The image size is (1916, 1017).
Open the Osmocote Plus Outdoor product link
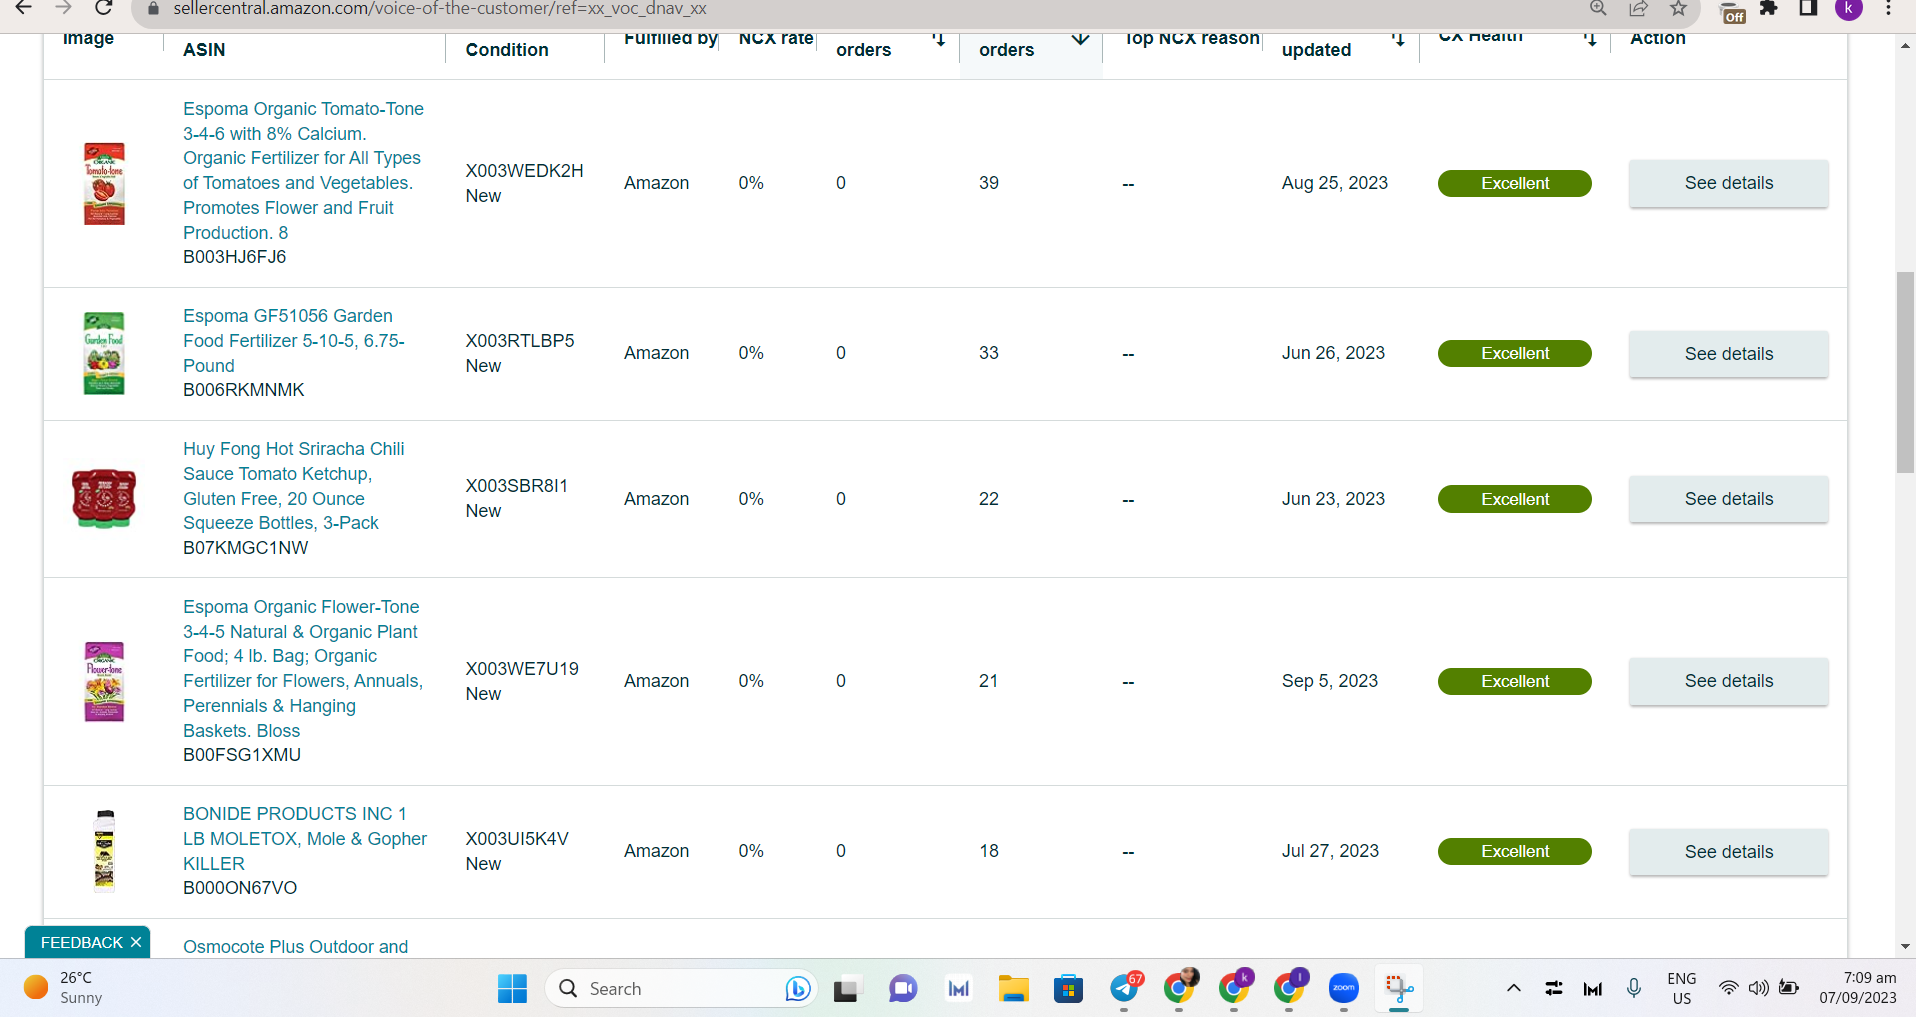click(295, 946)
